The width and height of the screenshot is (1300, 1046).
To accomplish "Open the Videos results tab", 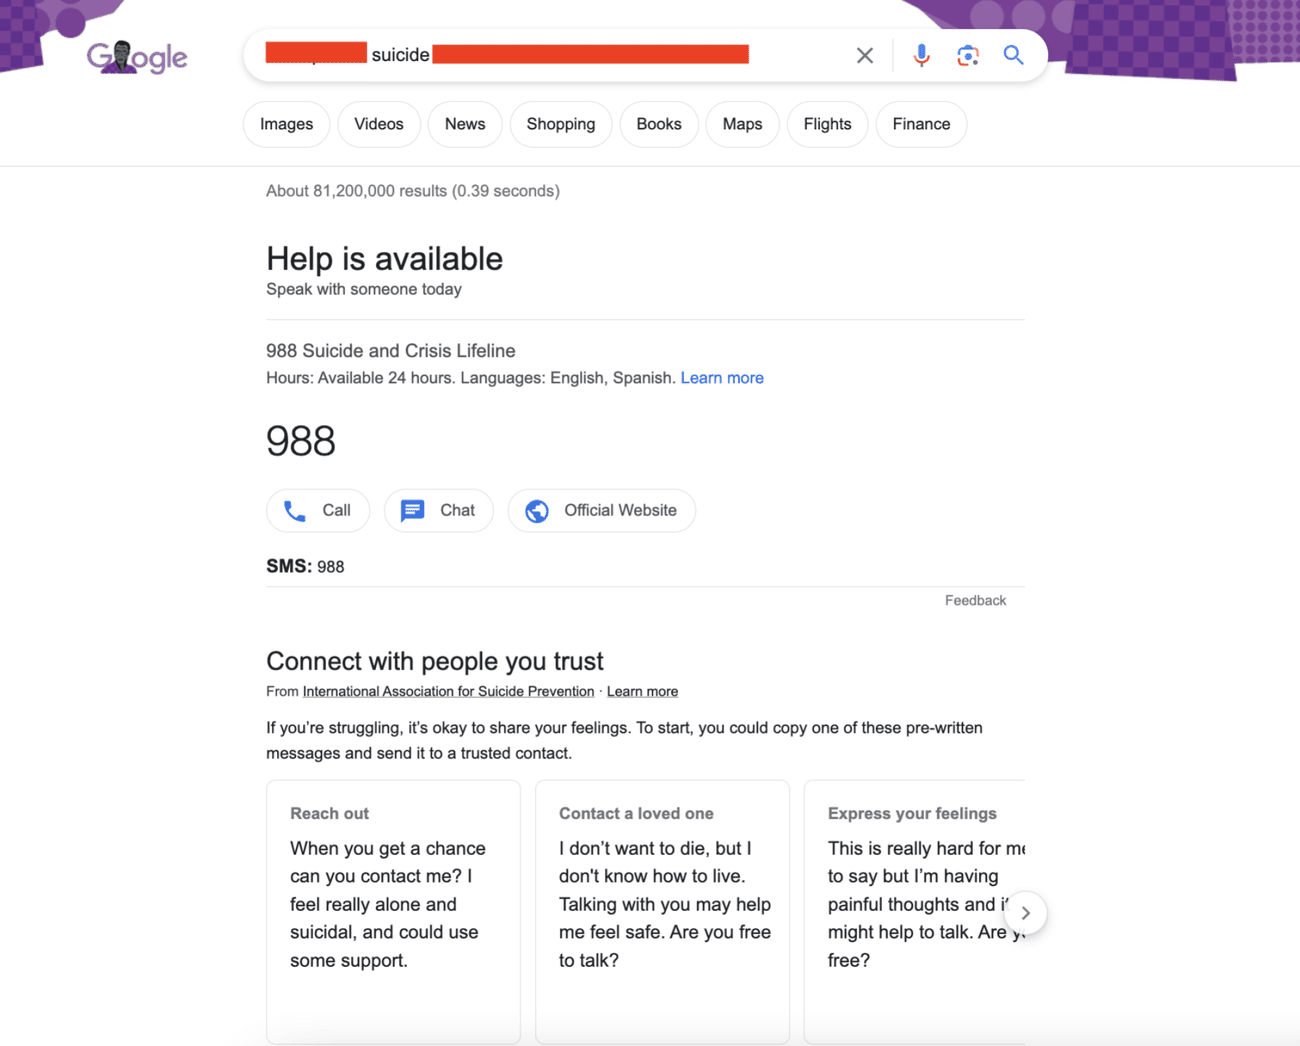I will pyautogui.click(x=378, y=124).
